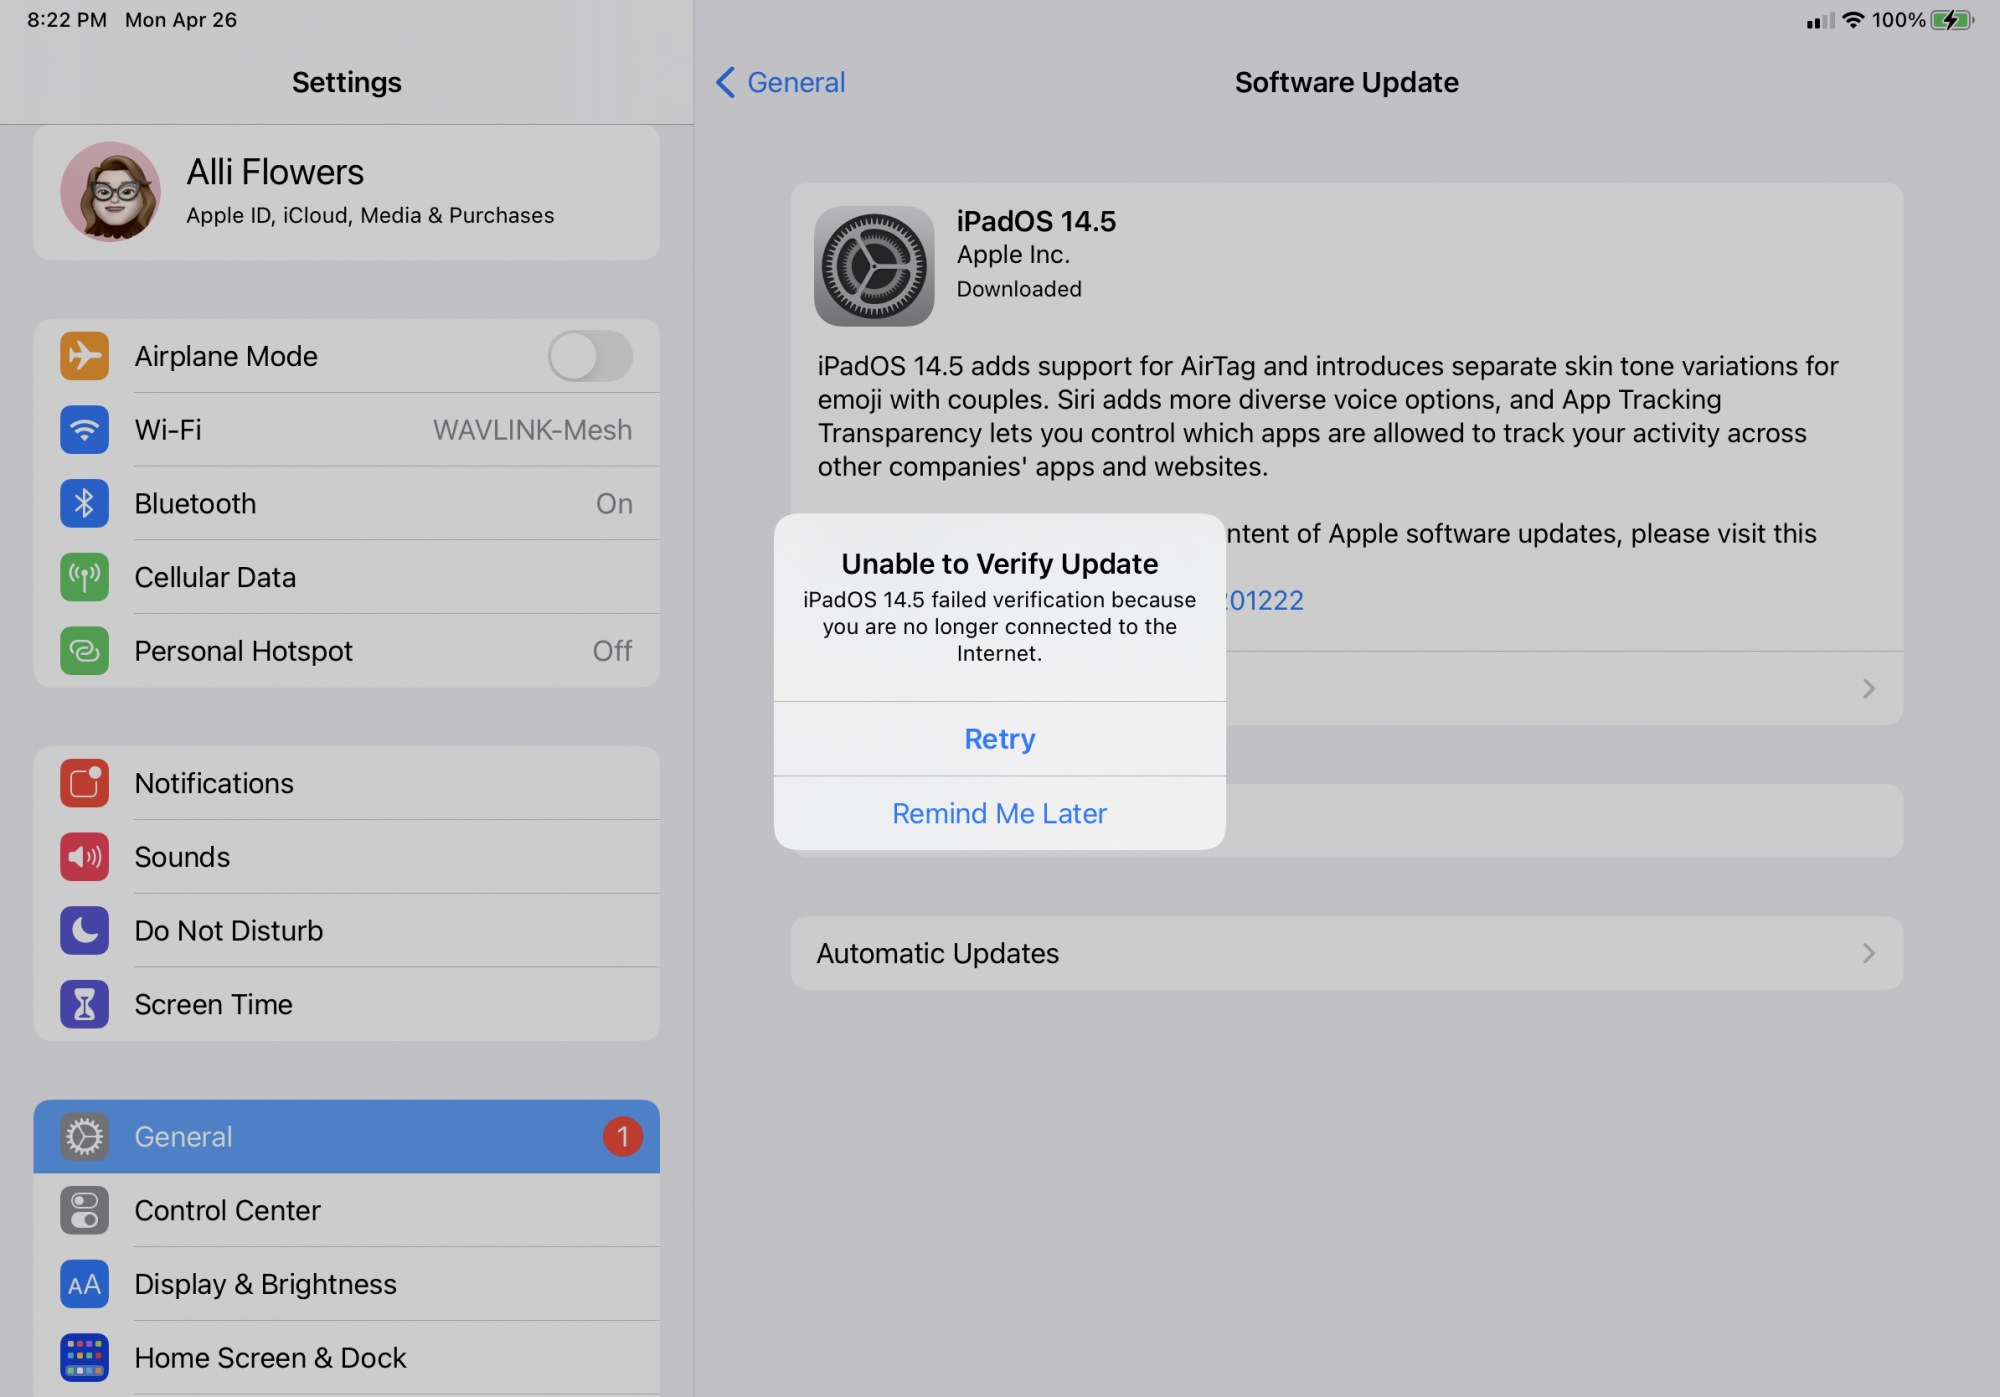The image size is (2000, 1397).
Task: Tap the iPadOS 14.5 gear update icon
Action: pos(874,266)
